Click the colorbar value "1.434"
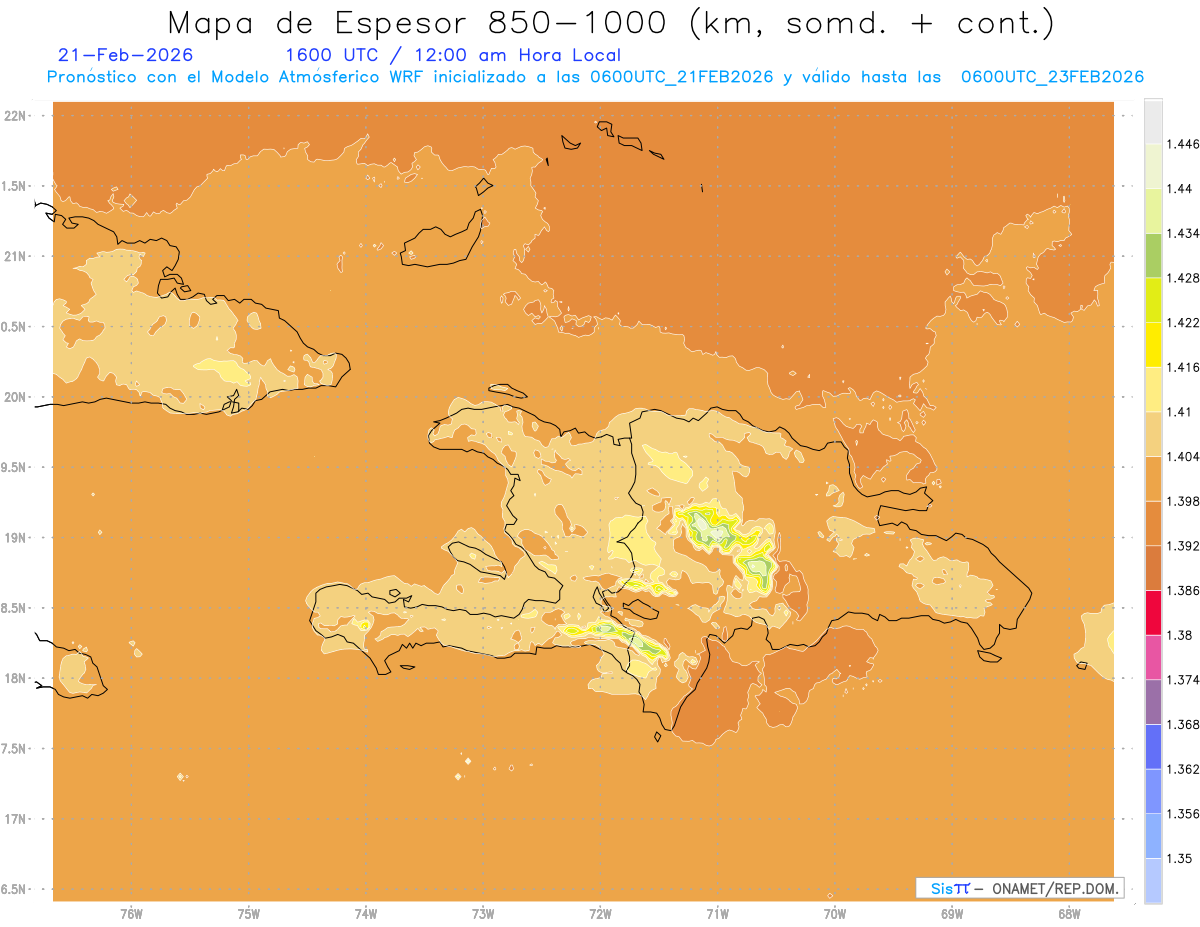This screenshot has width=1200, height=927. pyautogui.click(x=1183, y=233)
